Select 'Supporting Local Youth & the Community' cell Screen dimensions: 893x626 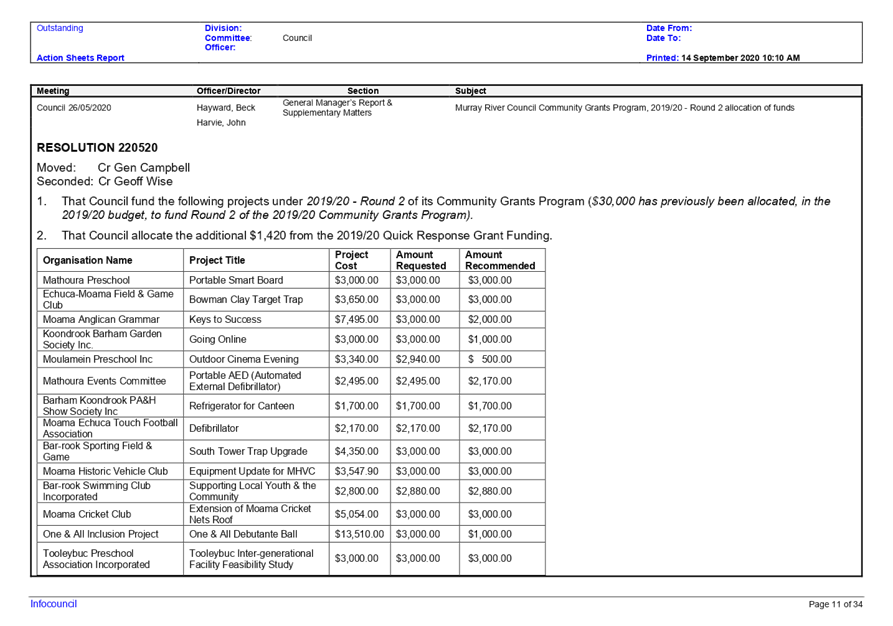[256, 491]
